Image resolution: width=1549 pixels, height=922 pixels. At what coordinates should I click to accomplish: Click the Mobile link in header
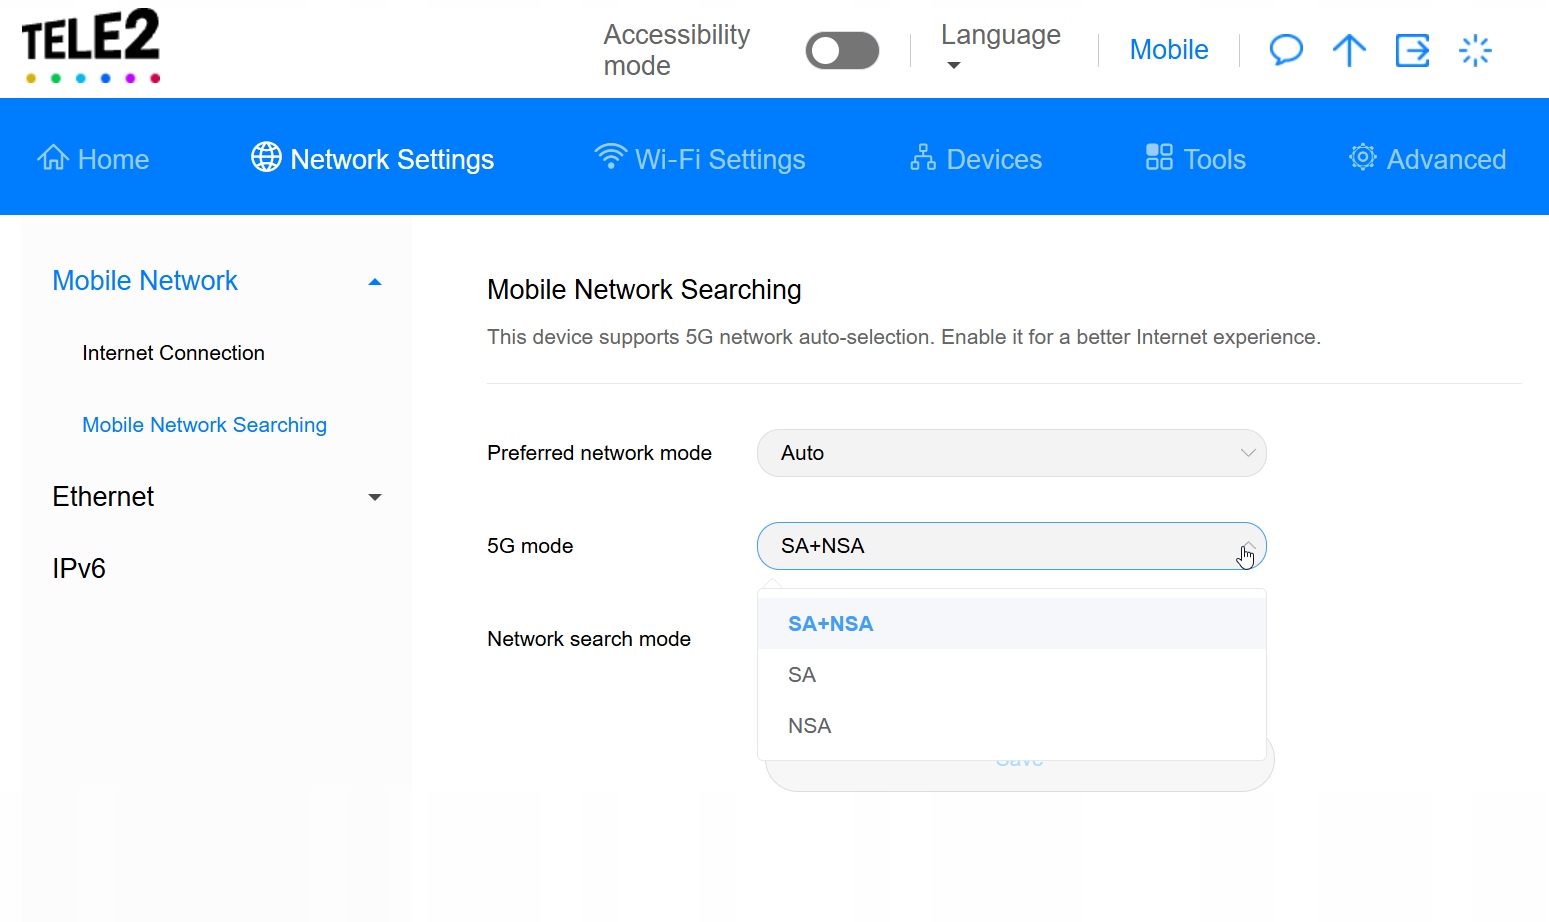1168,50
